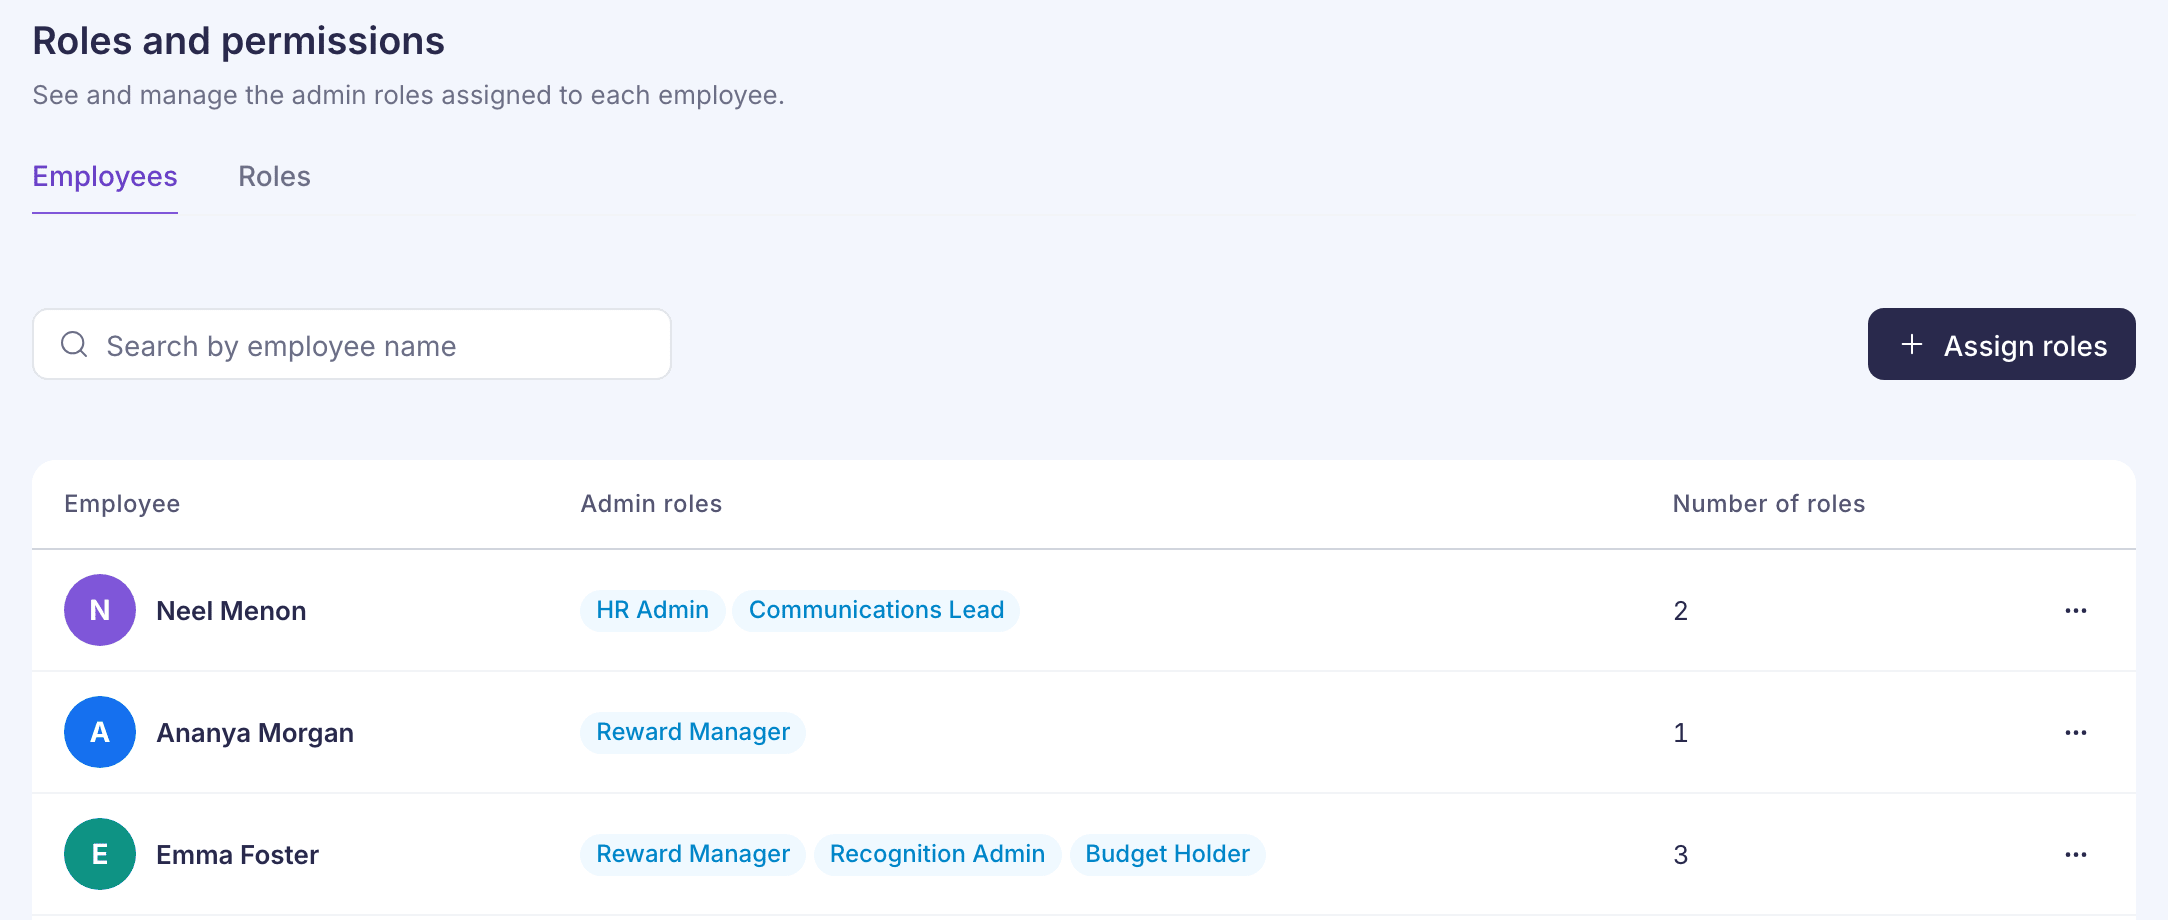2168x920 pixels.
Task: Focus the Search by employee name field
Action: (x=352, y=344)
